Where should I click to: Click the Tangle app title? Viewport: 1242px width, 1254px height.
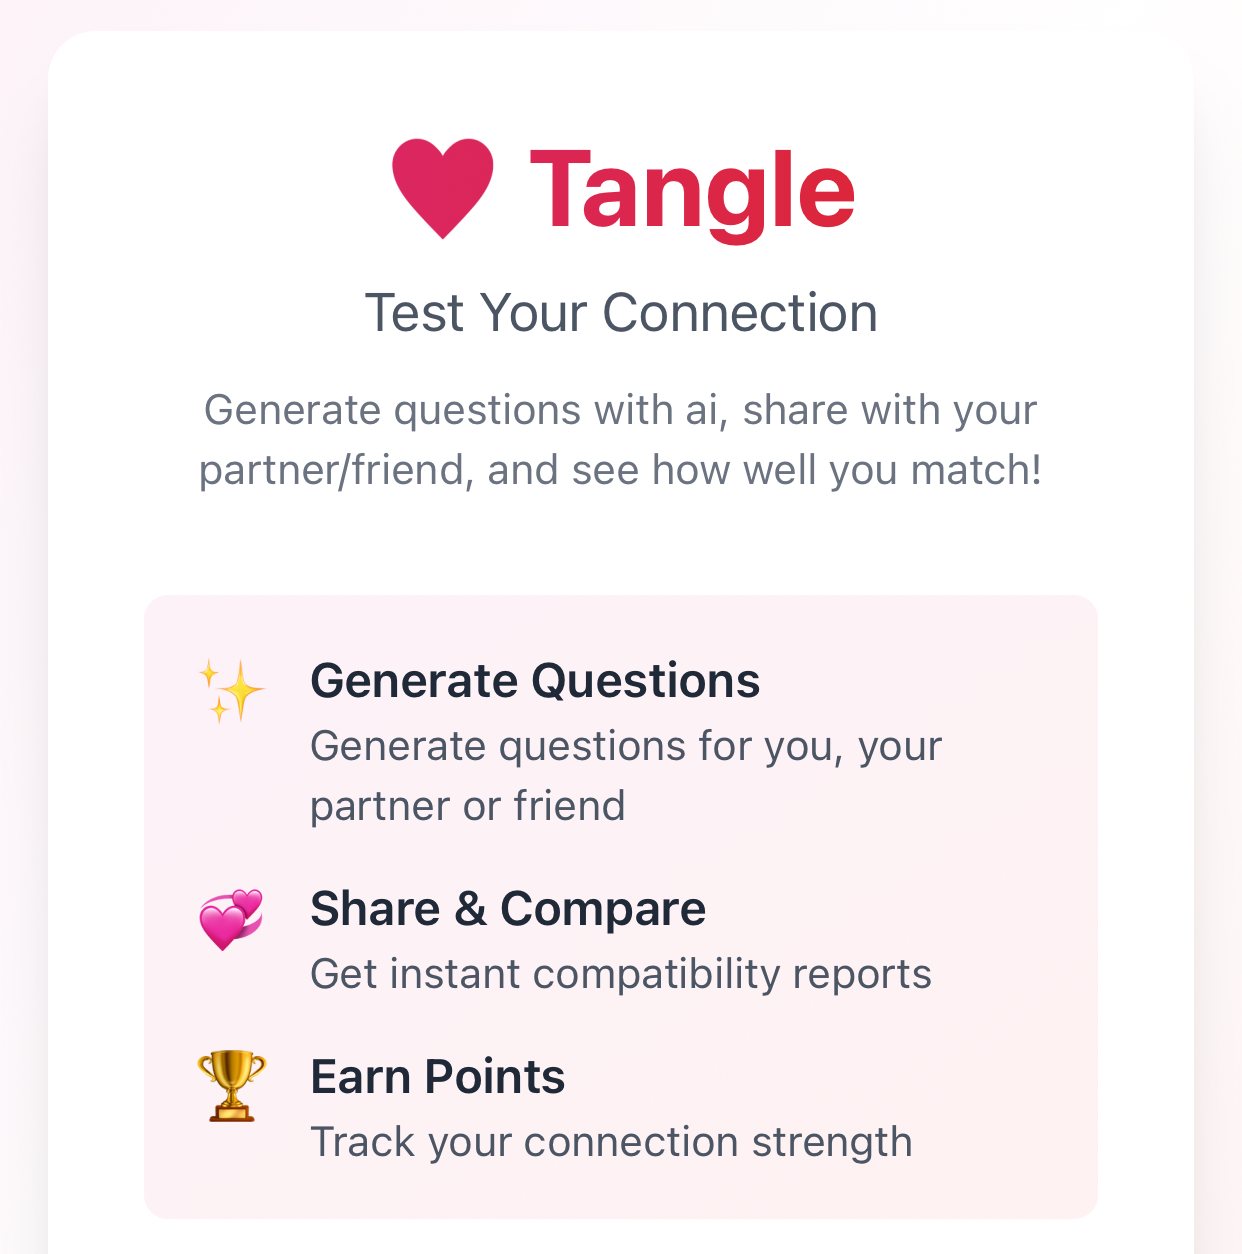tap(692, 190)
